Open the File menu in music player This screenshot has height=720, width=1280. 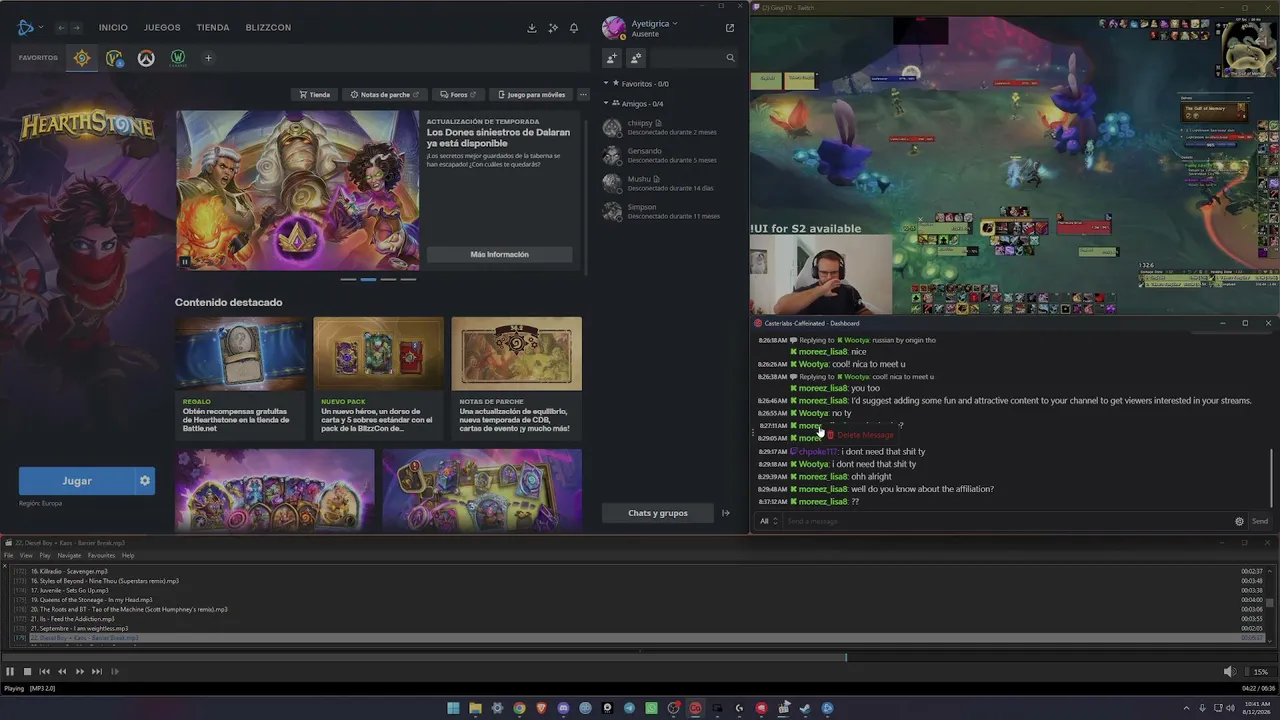click(x=9, y=556)
